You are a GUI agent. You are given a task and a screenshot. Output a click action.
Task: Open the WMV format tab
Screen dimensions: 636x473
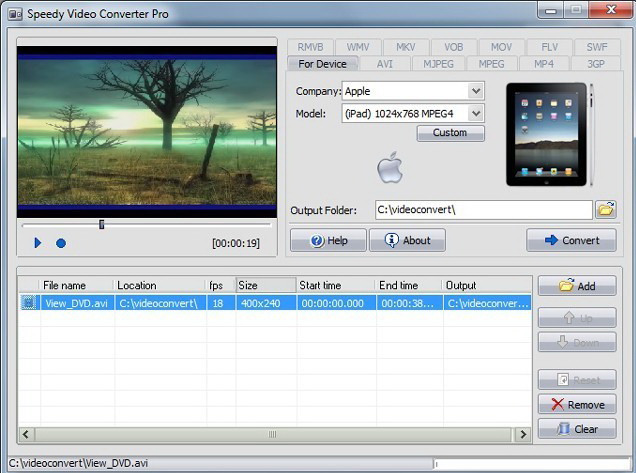point(358,47)
